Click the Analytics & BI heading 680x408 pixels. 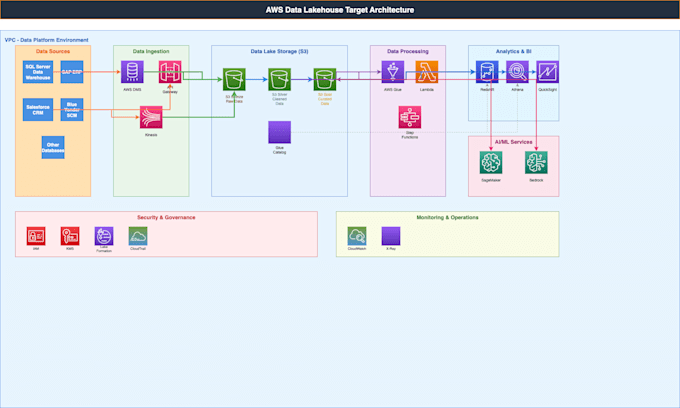click(513, 51)
